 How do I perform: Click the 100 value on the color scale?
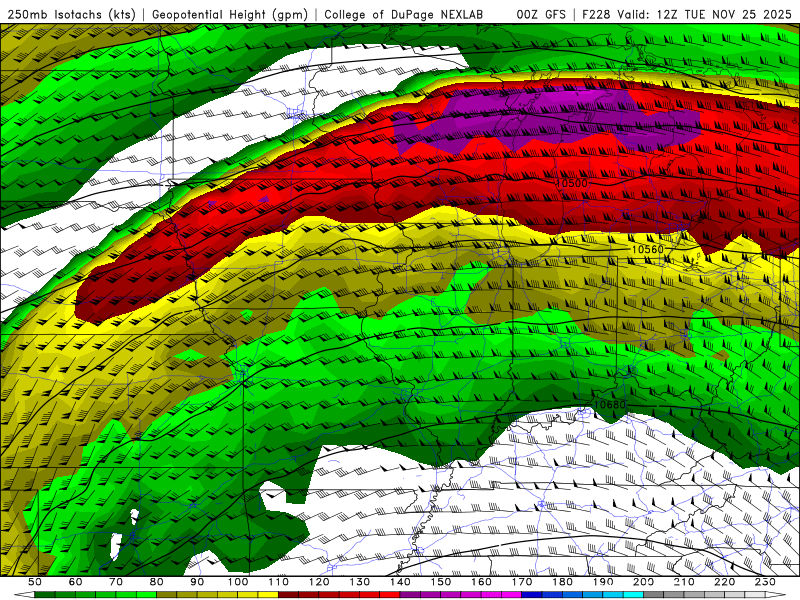238,582
